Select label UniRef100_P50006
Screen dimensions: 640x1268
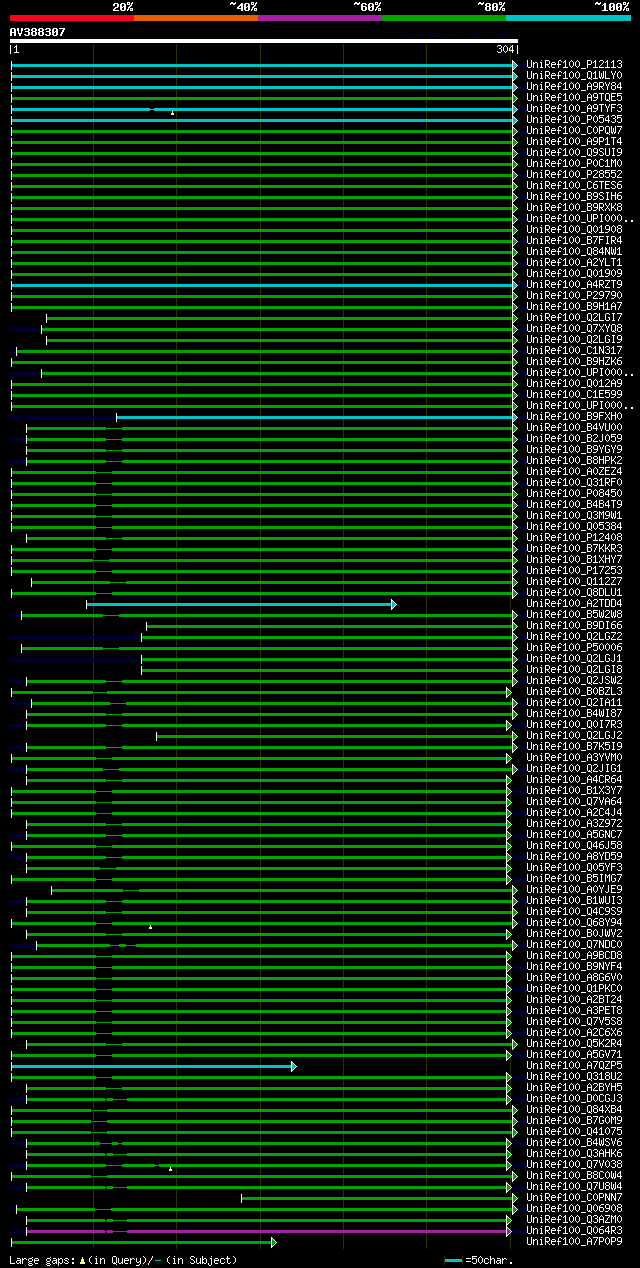coord(574,647)
